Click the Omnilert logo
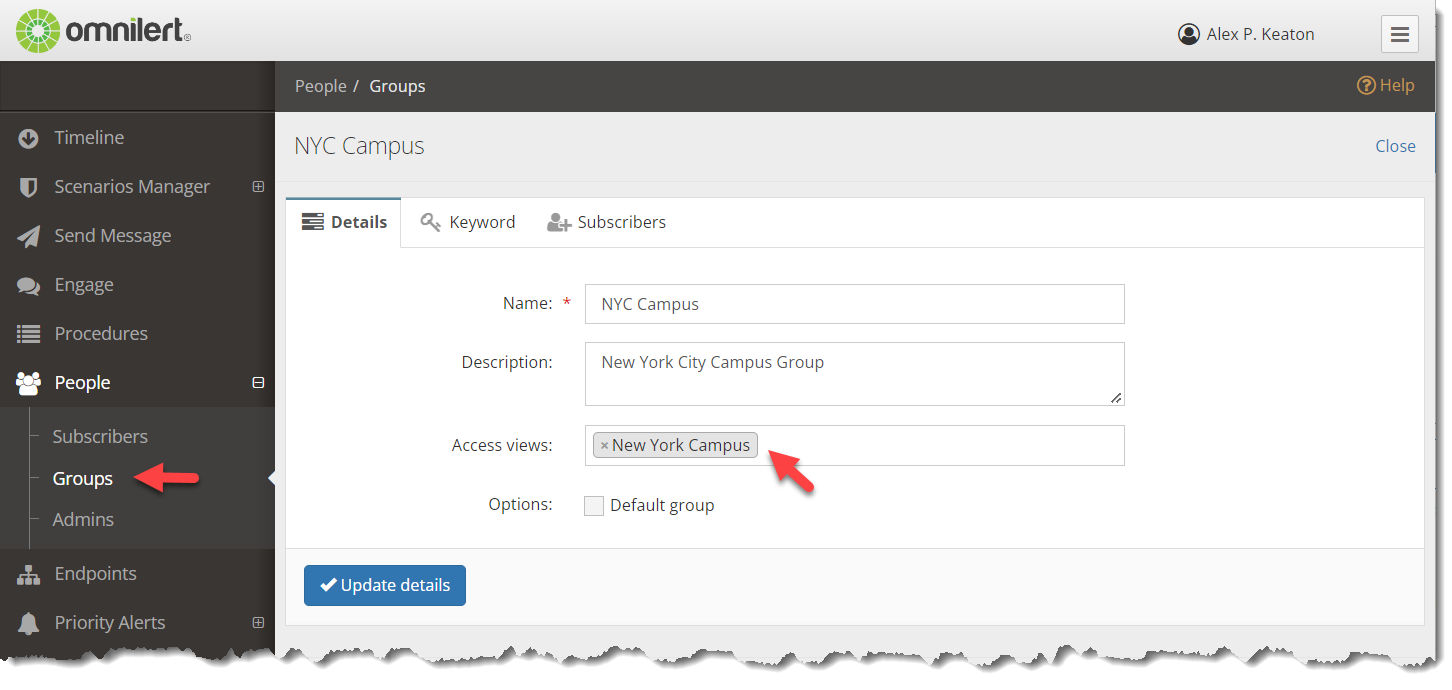The image size is (1452, 690). tap(103, 31)
